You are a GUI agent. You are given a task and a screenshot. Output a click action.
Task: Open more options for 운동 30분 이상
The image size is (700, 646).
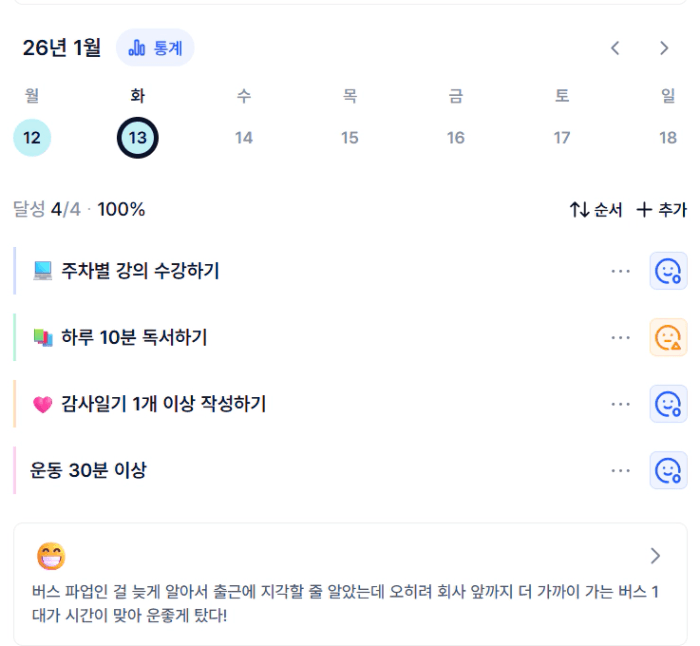(621, 470)
